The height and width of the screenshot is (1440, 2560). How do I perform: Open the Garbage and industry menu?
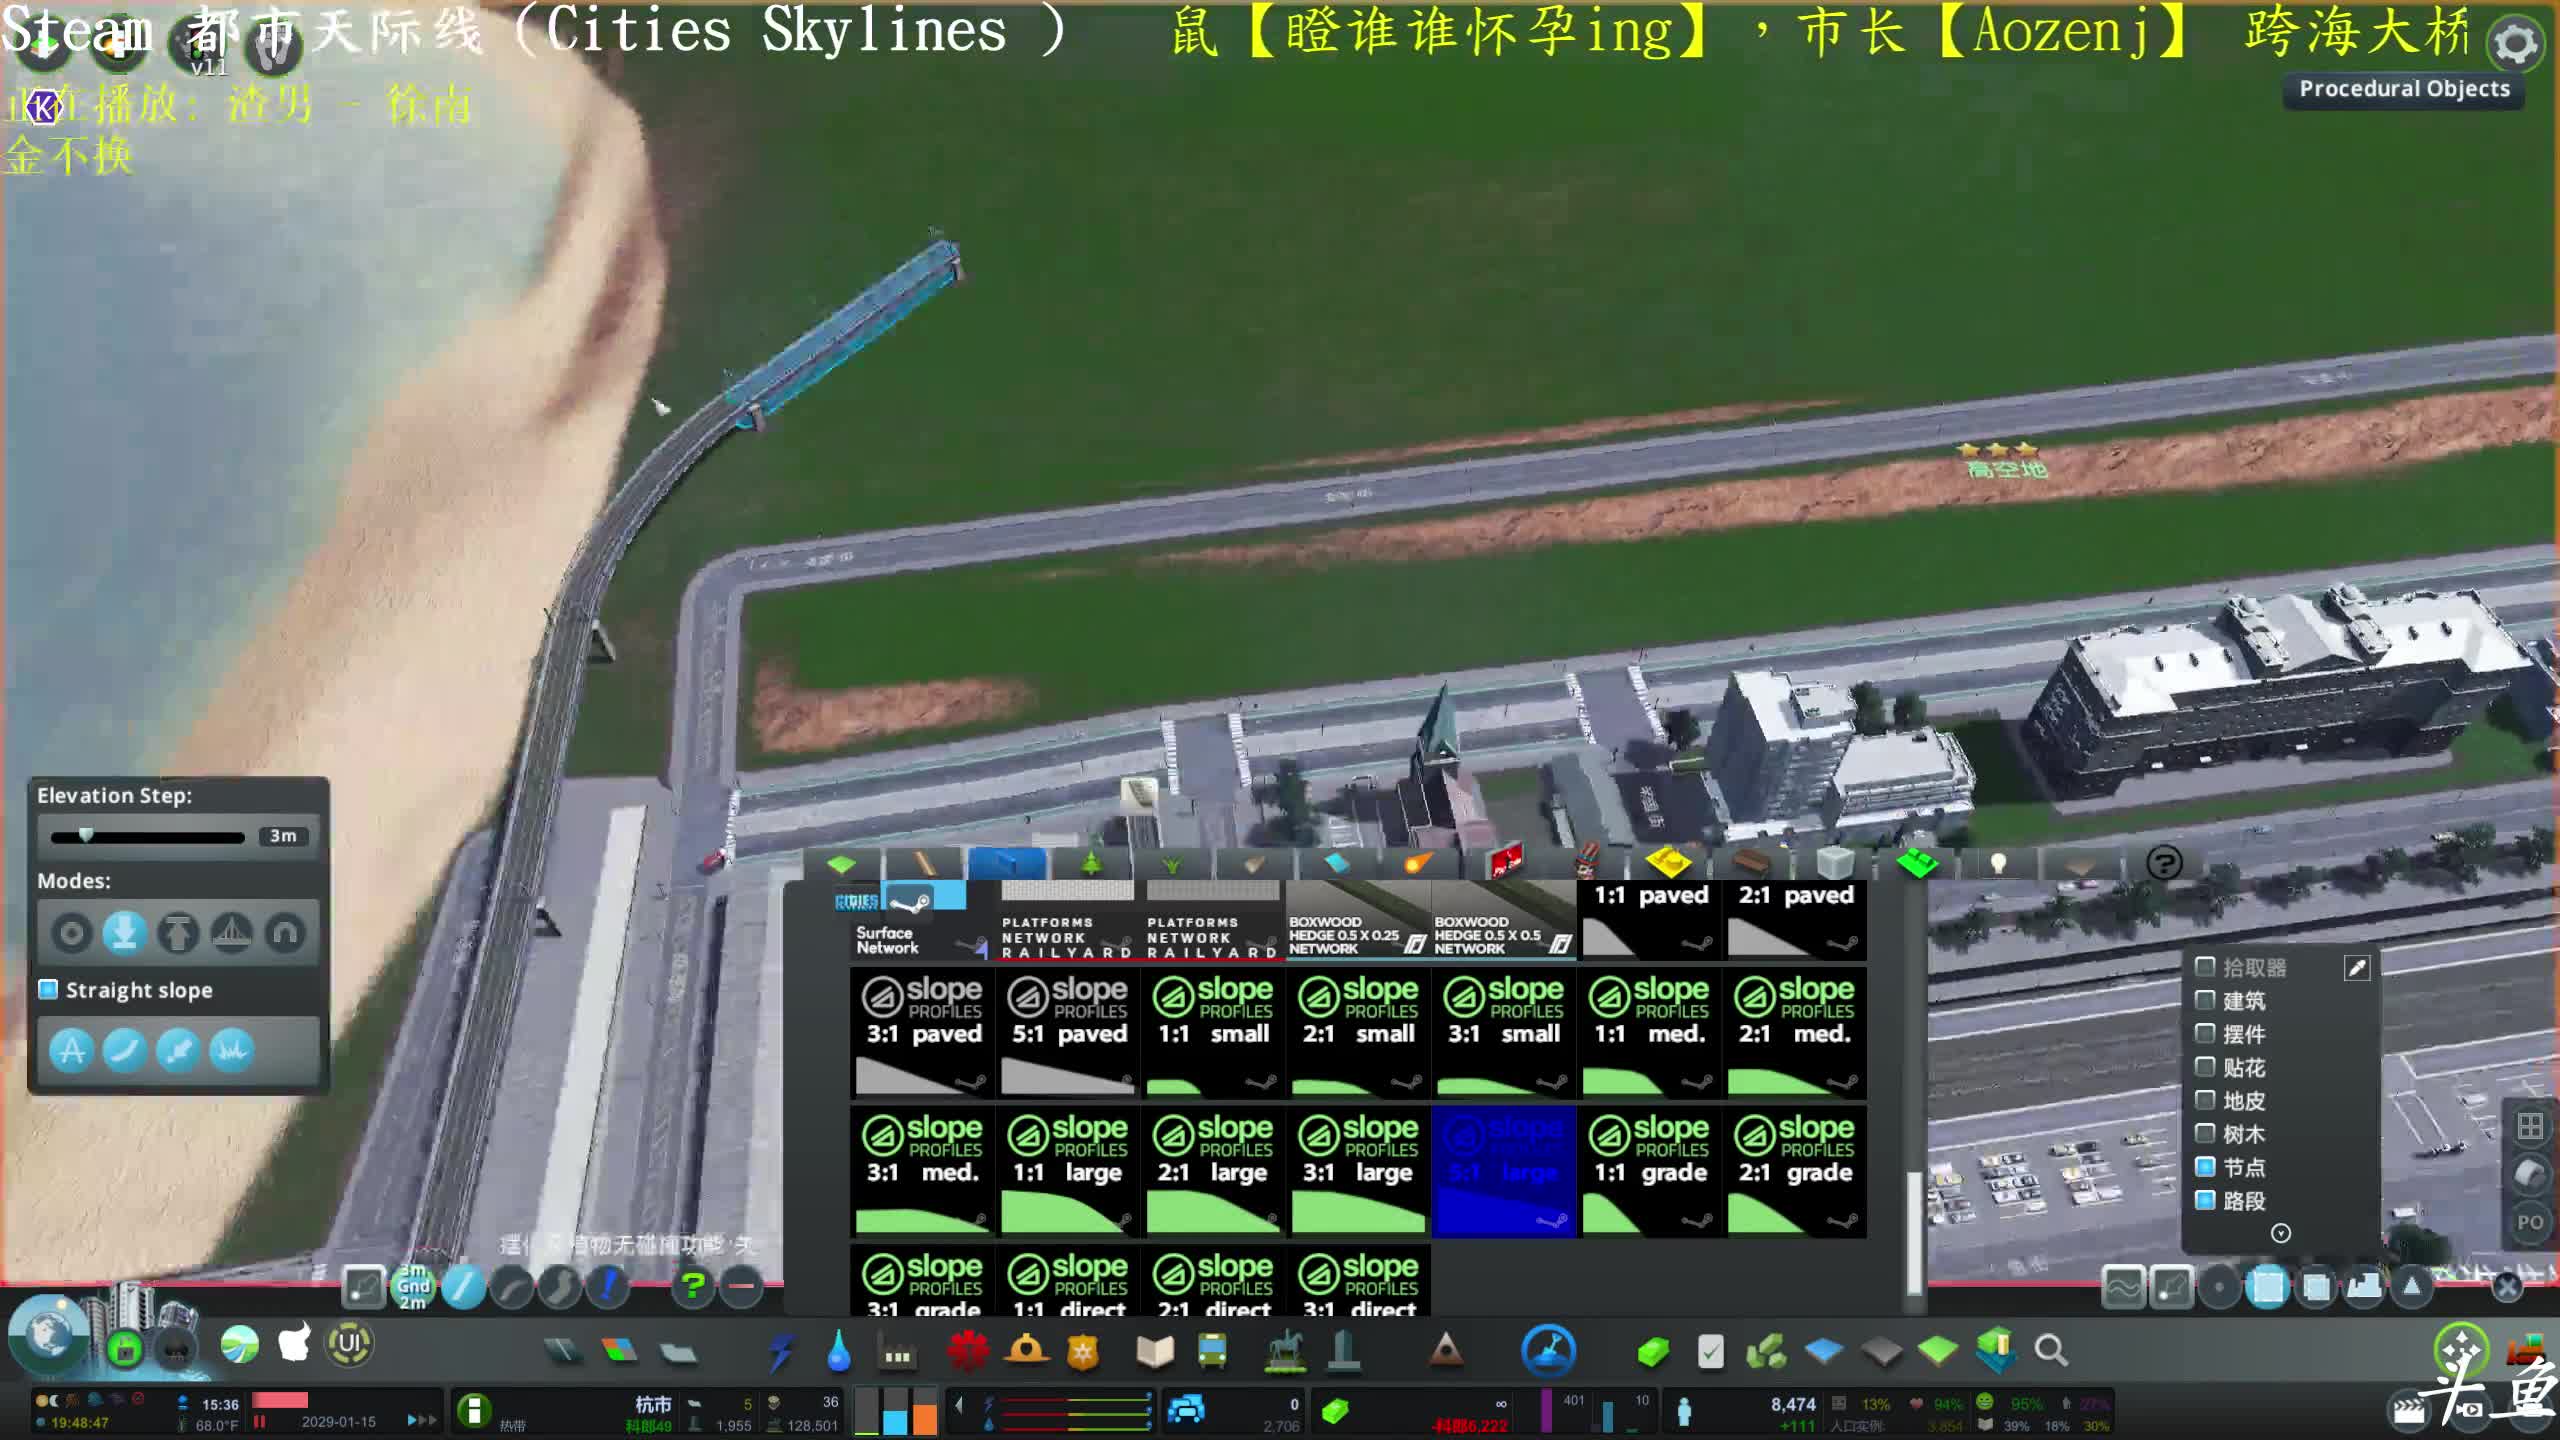click(x=898, y=1352)
